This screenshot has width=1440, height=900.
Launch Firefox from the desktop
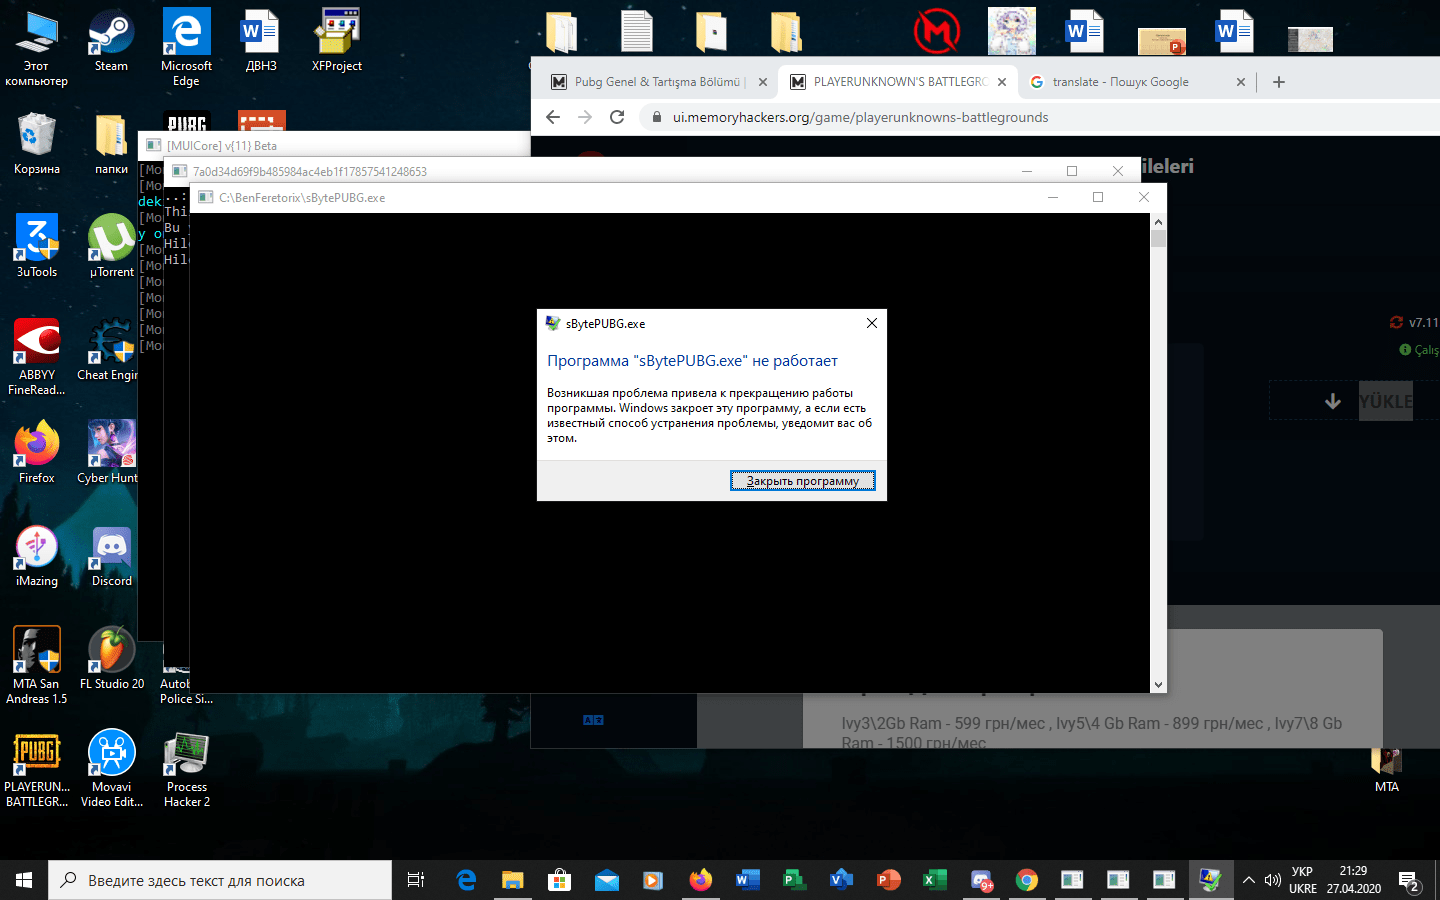point(37,452)
